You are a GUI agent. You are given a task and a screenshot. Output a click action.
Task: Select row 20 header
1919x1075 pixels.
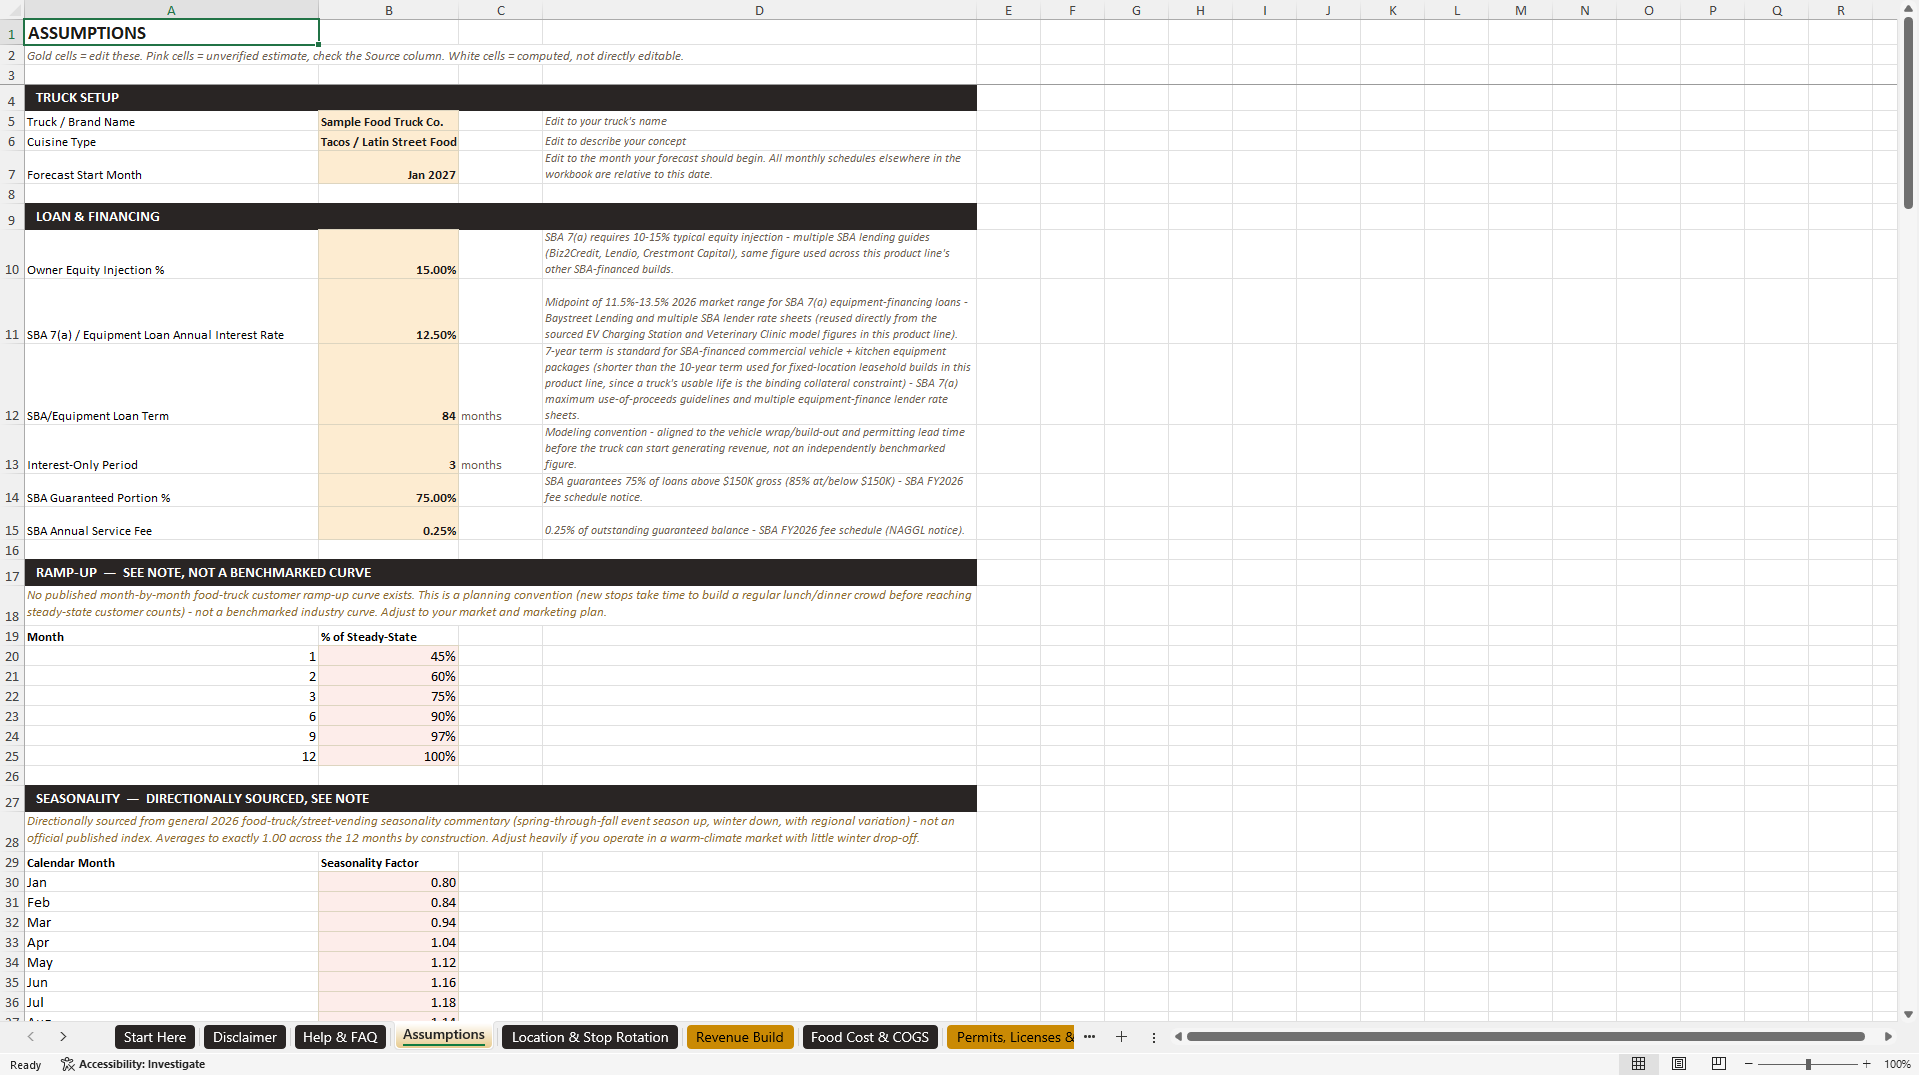pyautogui.click(x=12, y=656)
